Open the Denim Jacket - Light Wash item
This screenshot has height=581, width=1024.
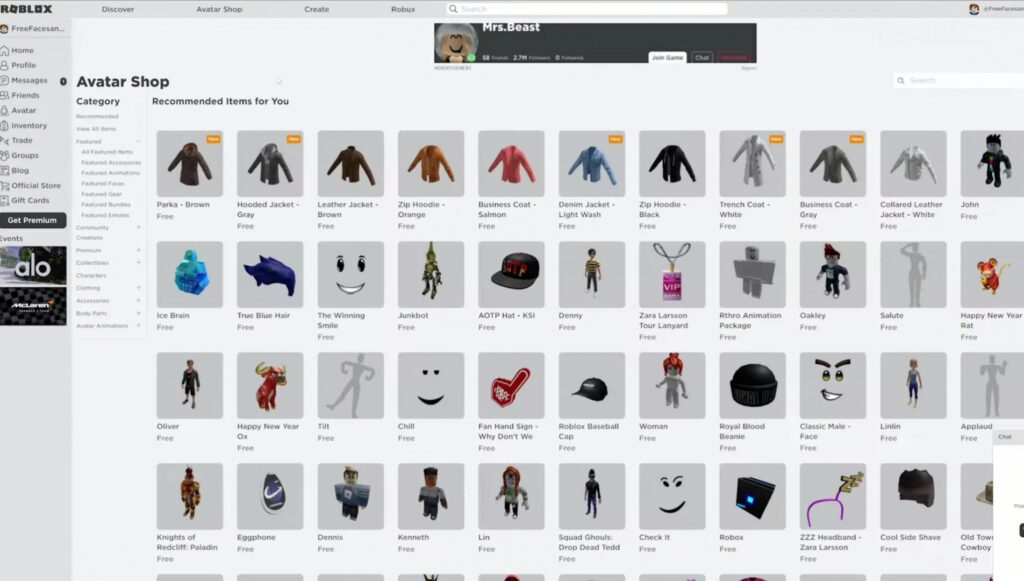pyautogui.click(x=592, y=164)
